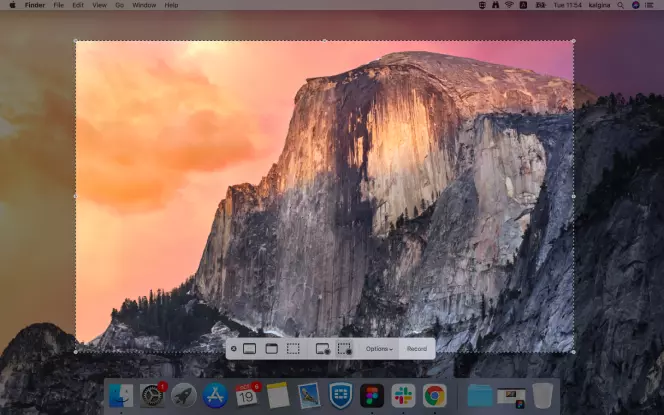This screenshot has width=664, height=415.
Task: Launch the App Store from Dock
Action: tap(215, 396)
